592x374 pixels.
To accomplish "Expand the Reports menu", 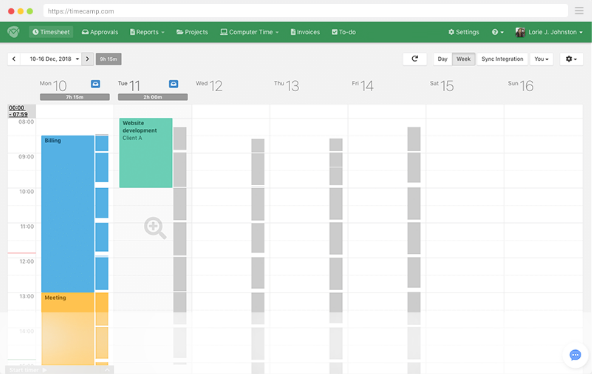I will 147,32.
